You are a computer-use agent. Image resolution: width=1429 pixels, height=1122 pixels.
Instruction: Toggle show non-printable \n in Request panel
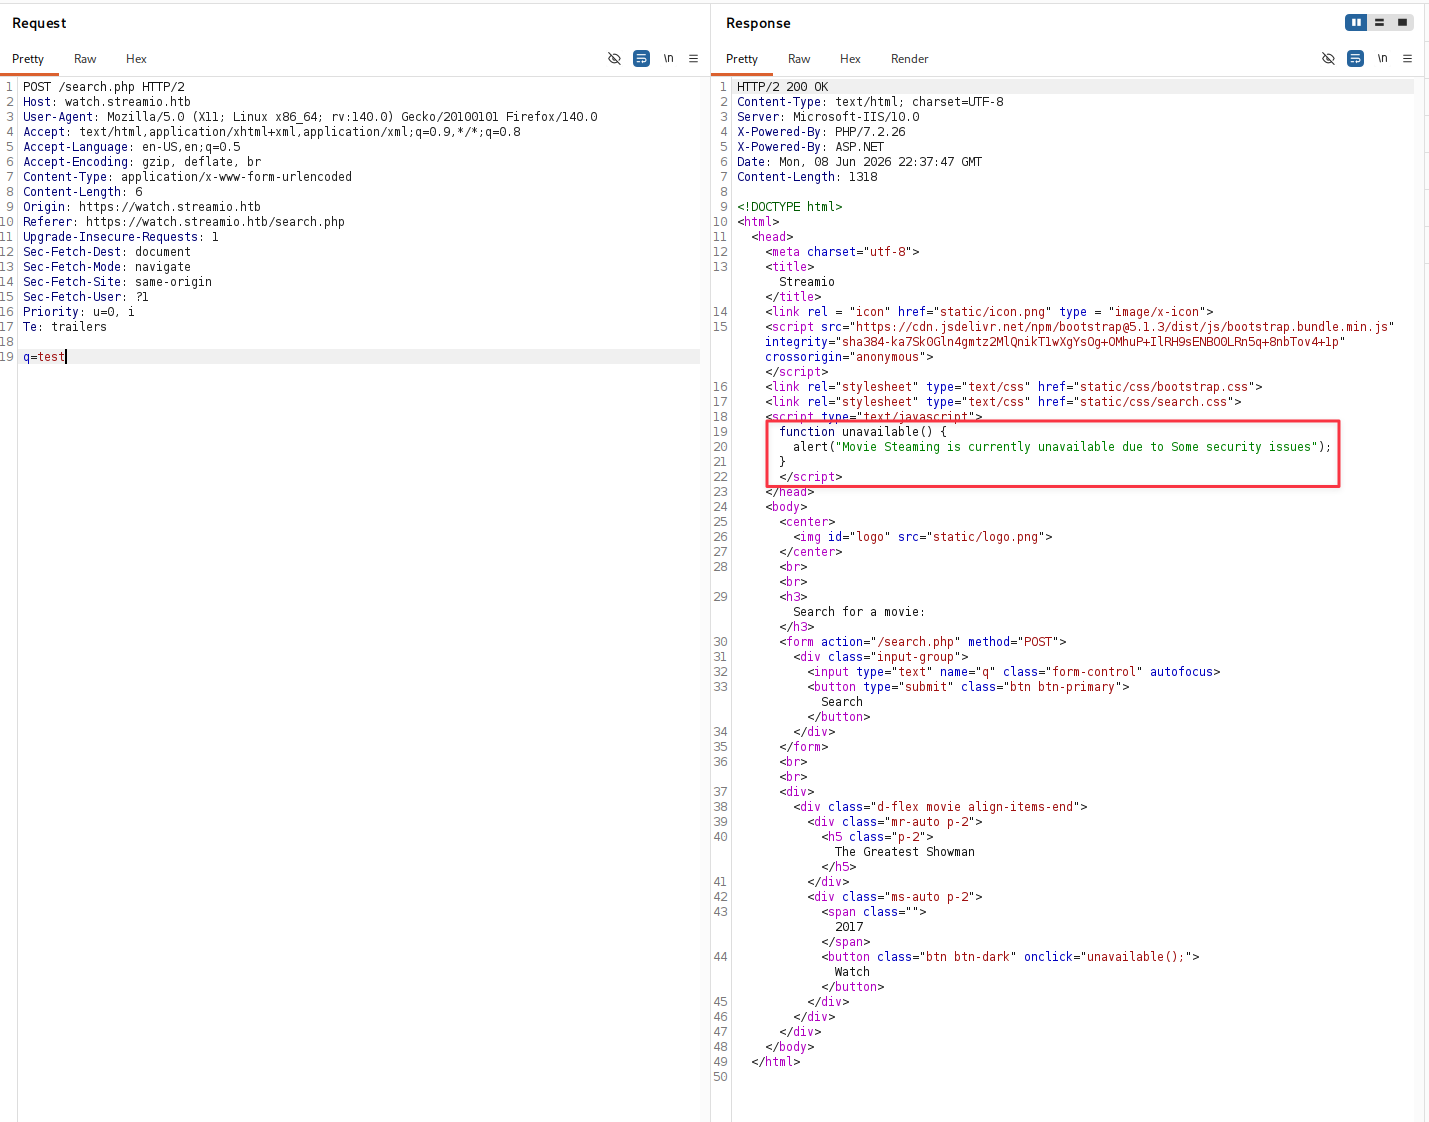pos(668,59)
